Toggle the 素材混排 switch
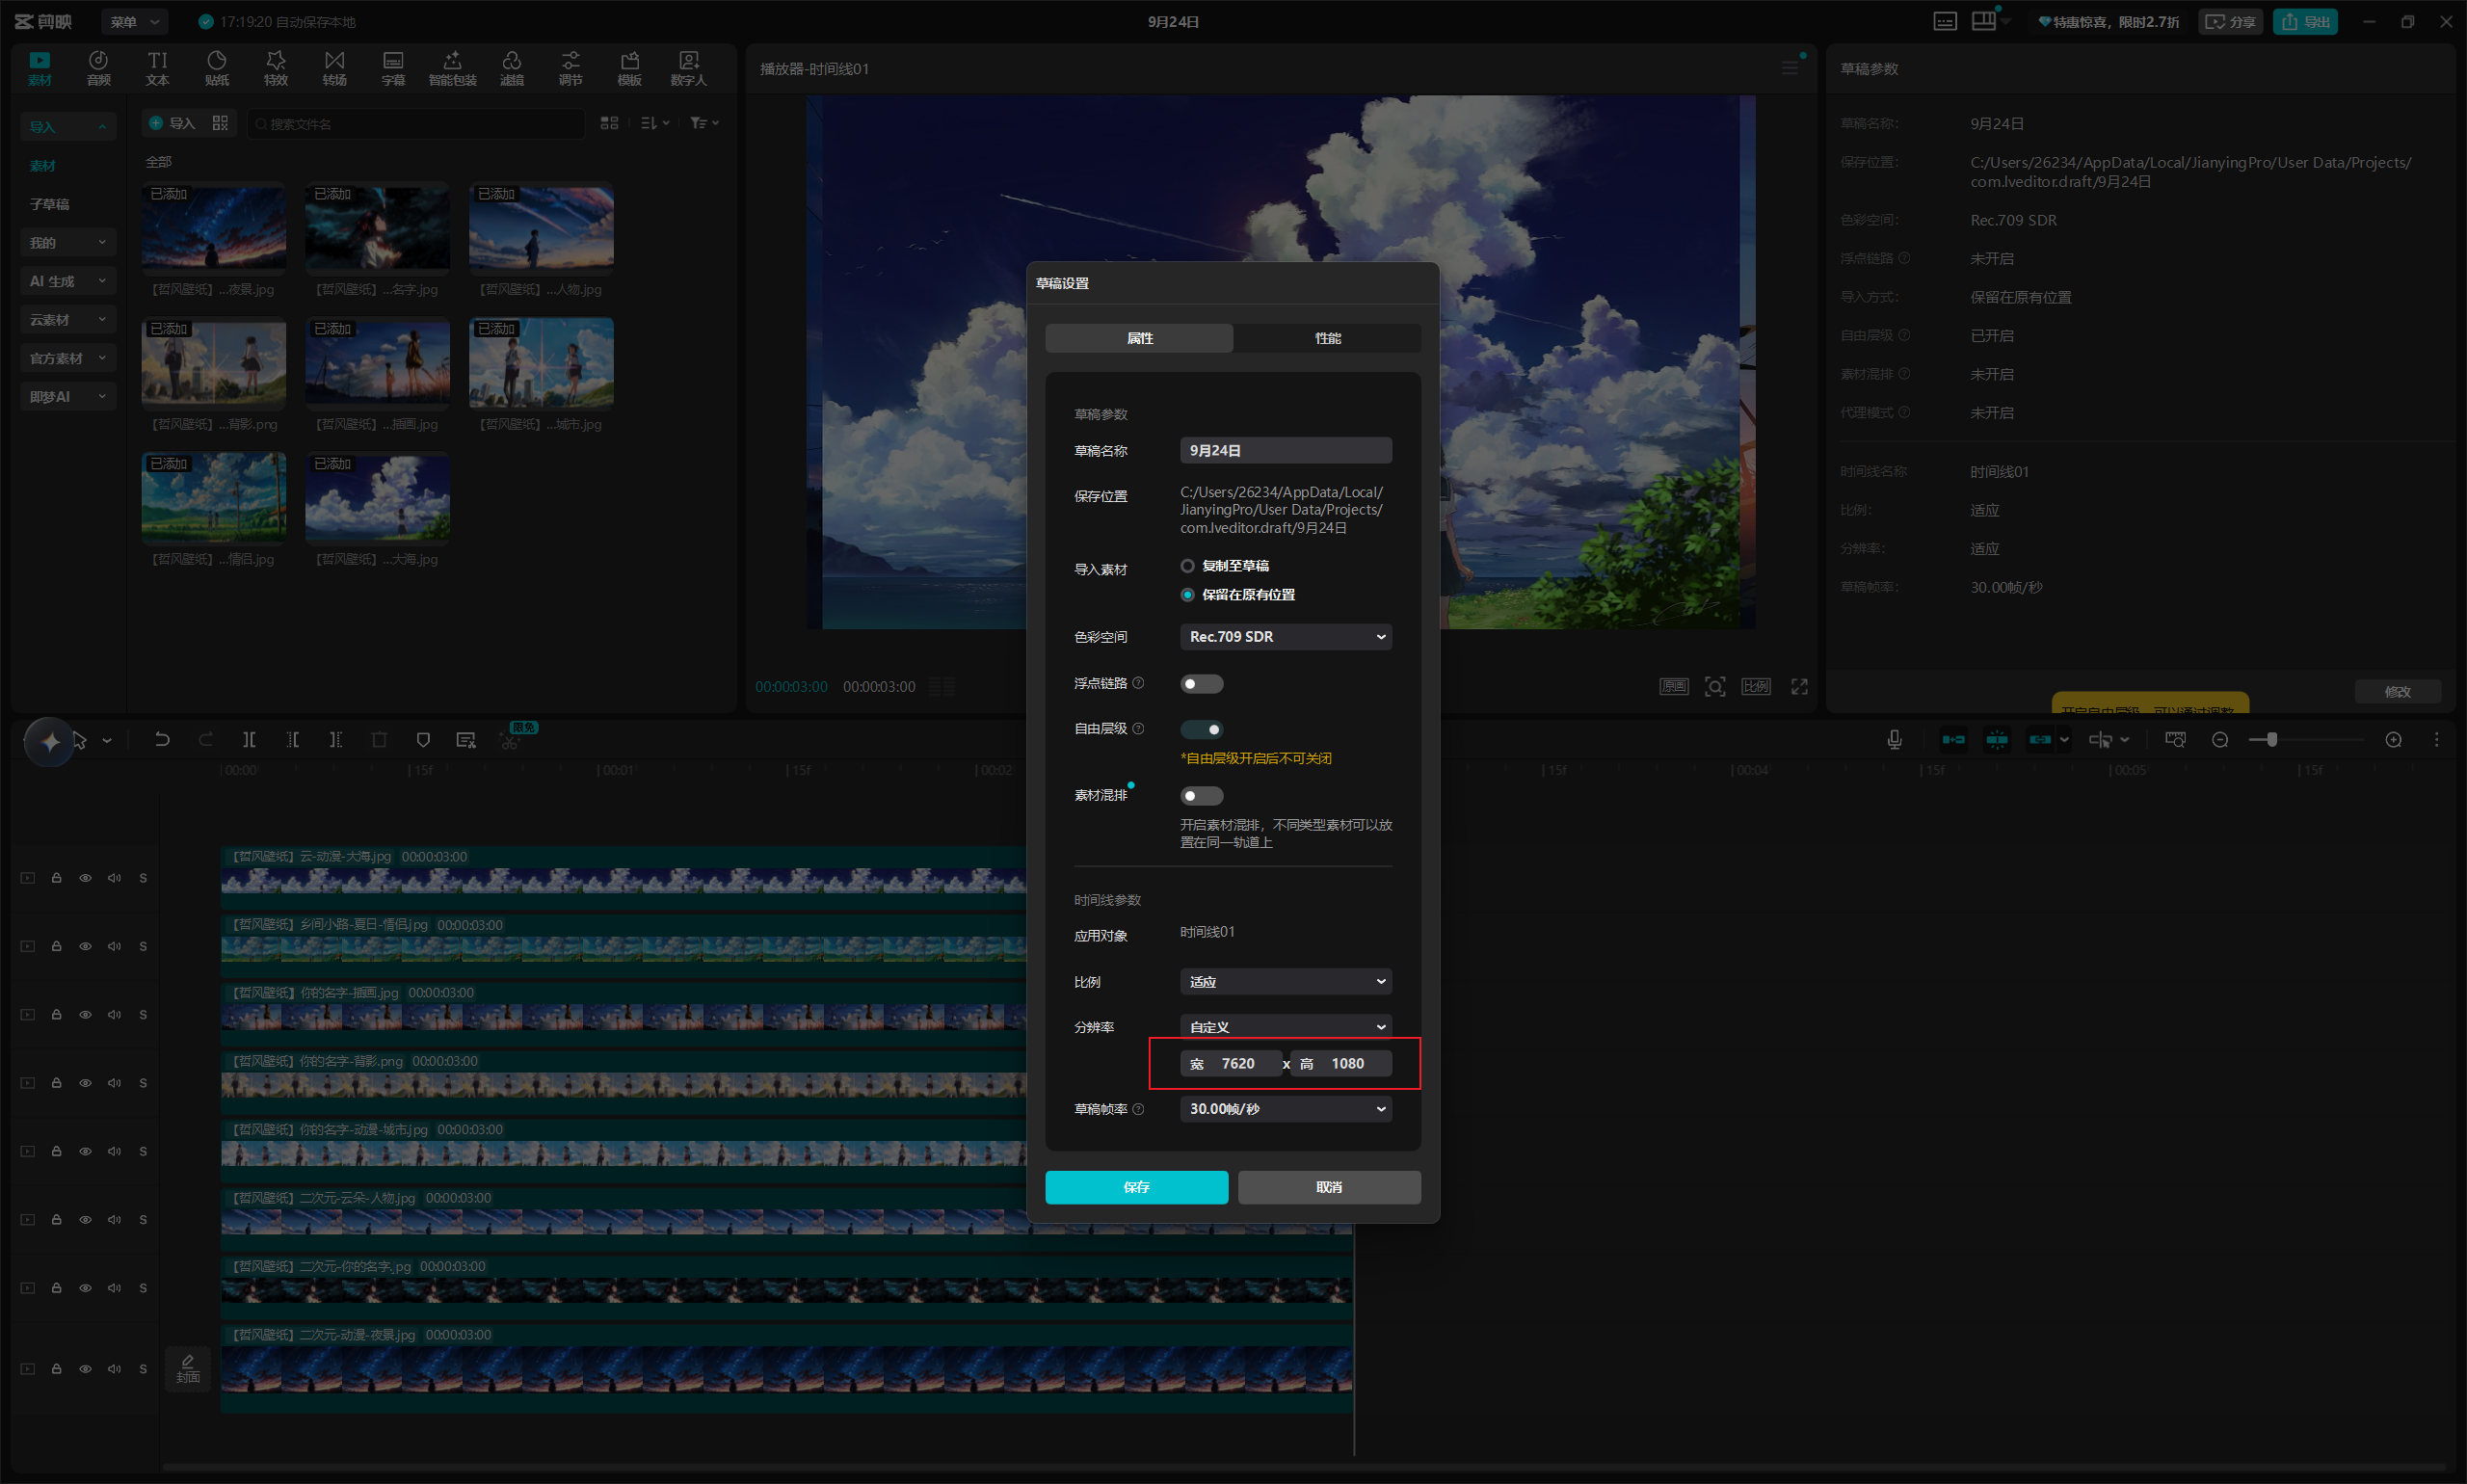 coord(1201,796)
